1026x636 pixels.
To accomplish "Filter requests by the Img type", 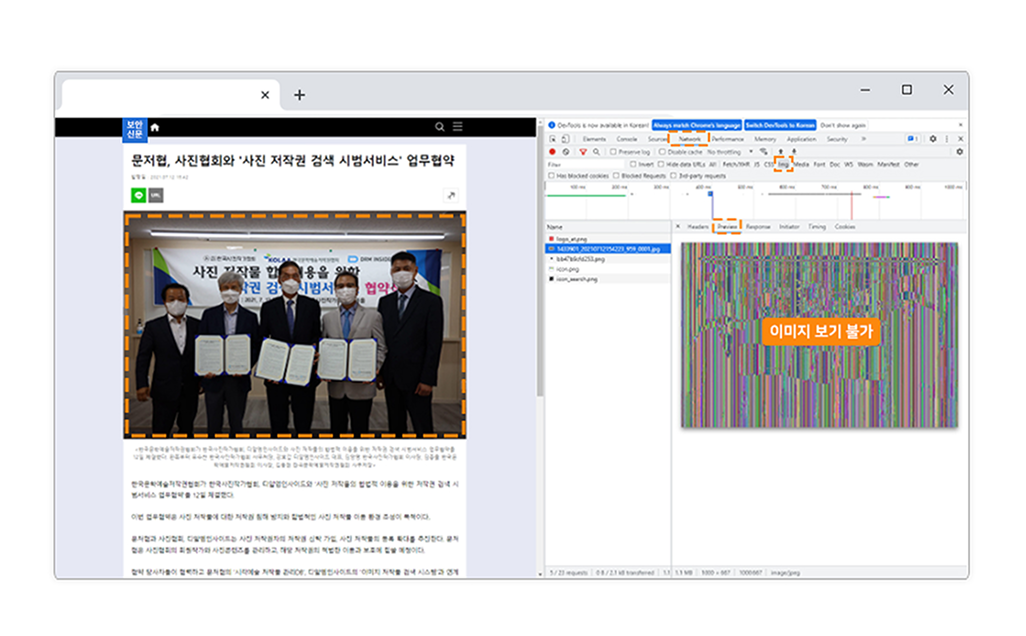I will point(783,164).
